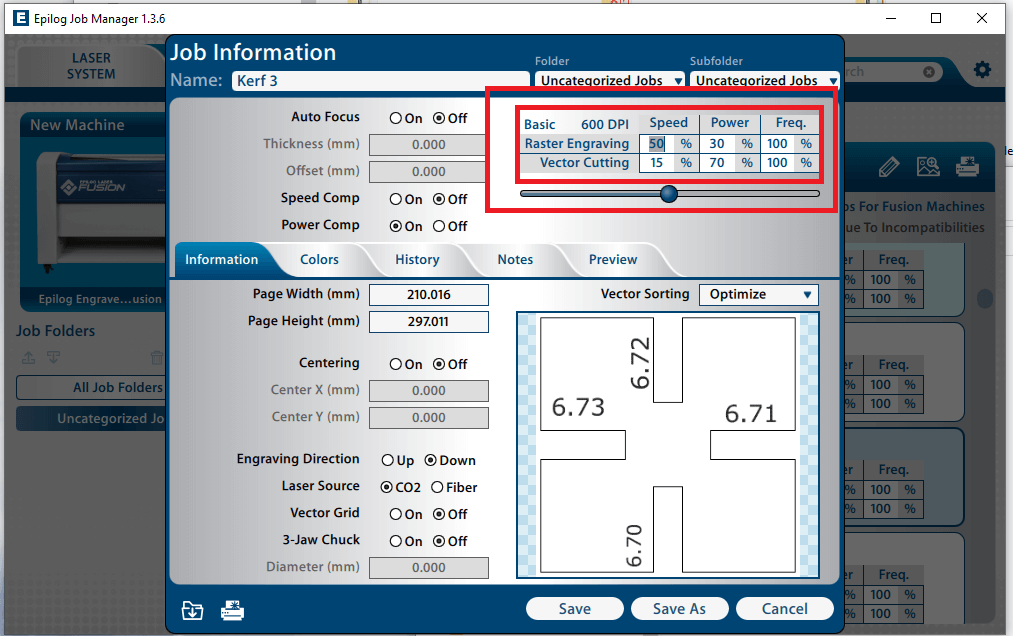This screenshot has width=1013, height=636.
Task: Click the speed/power slider handle
Action: pyautogui.click(x=669, y=193)
